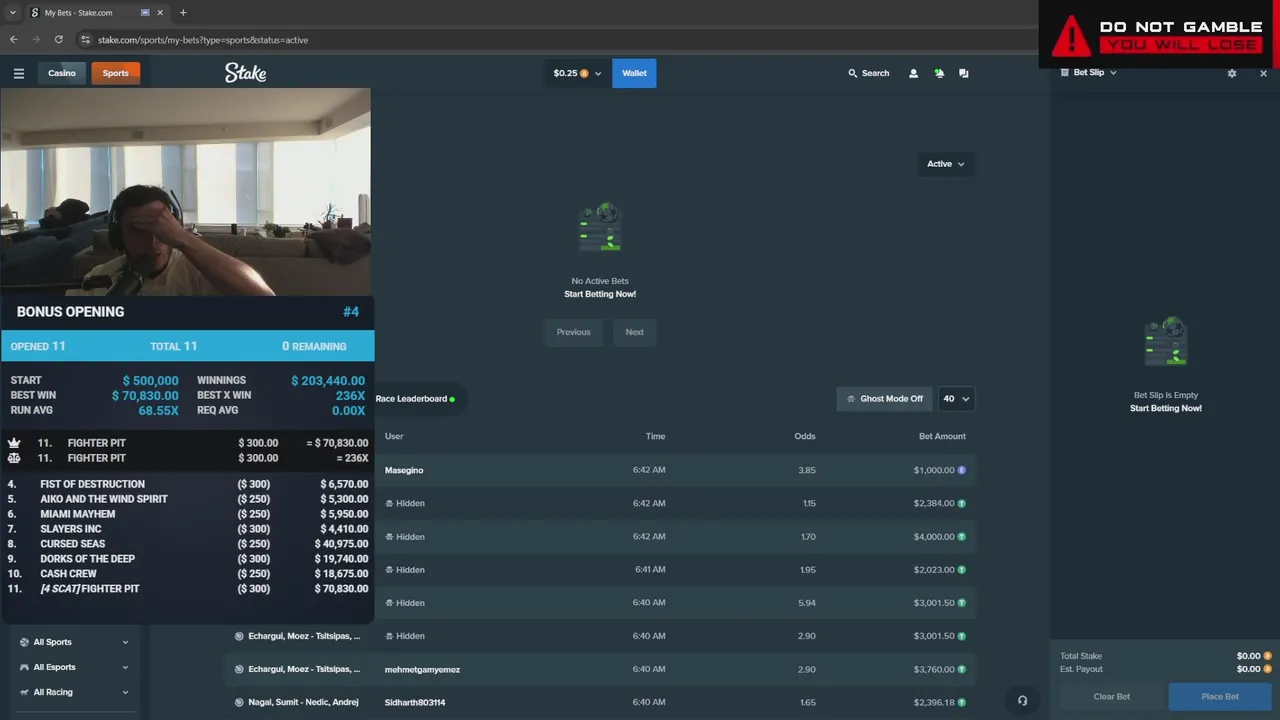Viewport: 1280px width, 720px height.
Task: Open the 40 rows count dropdown
Action: coord(956,399)
